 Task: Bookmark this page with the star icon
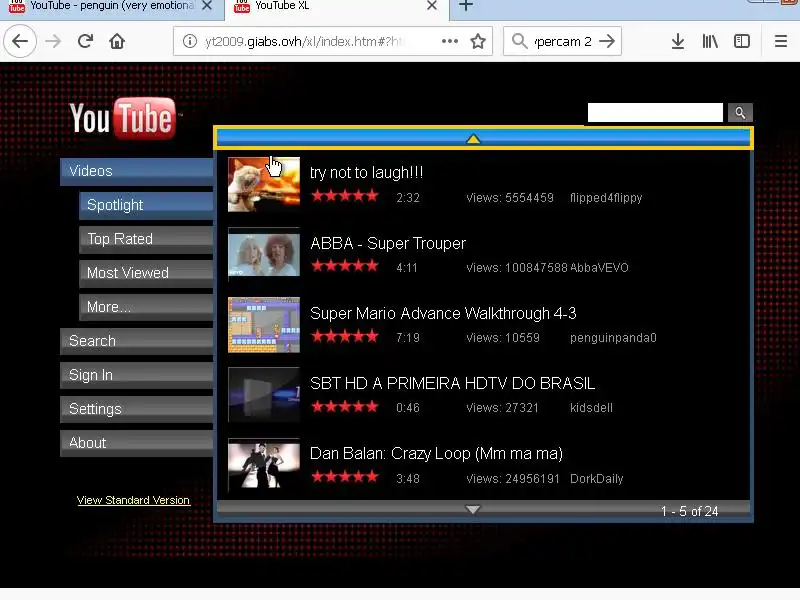tap(478, 41)
